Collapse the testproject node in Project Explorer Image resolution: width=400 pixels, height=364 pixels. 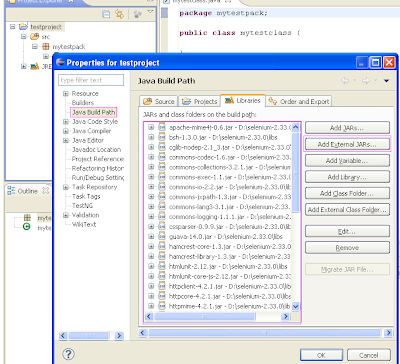point(13,26)
